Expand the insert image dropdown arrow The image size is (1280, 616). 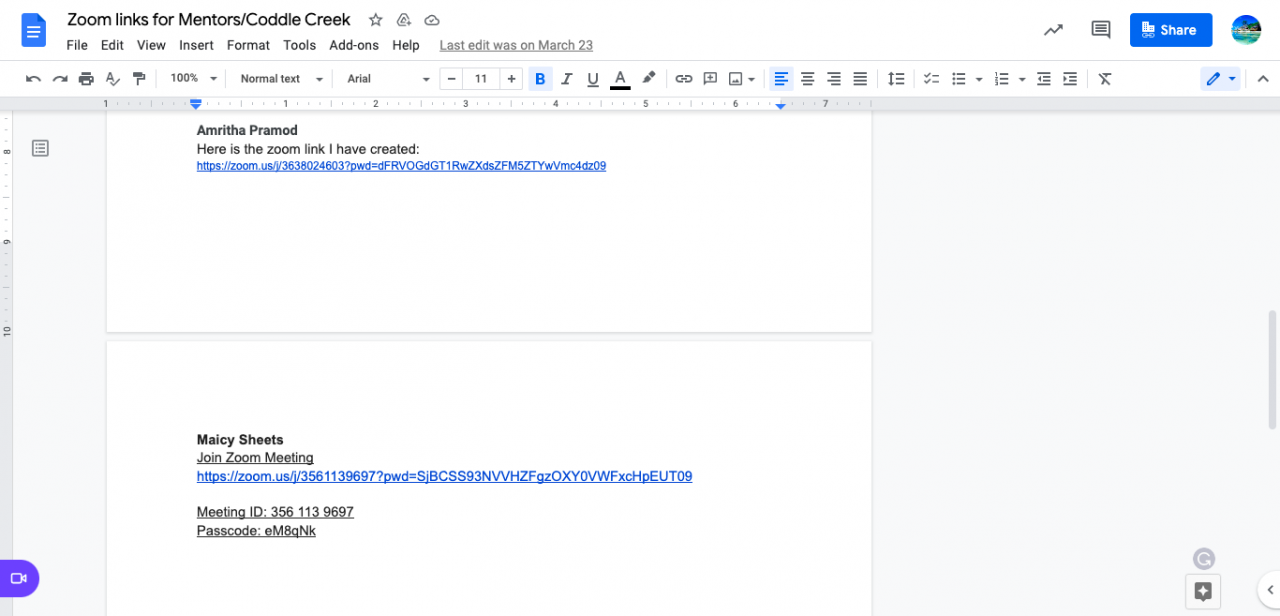tap(751, 79)
